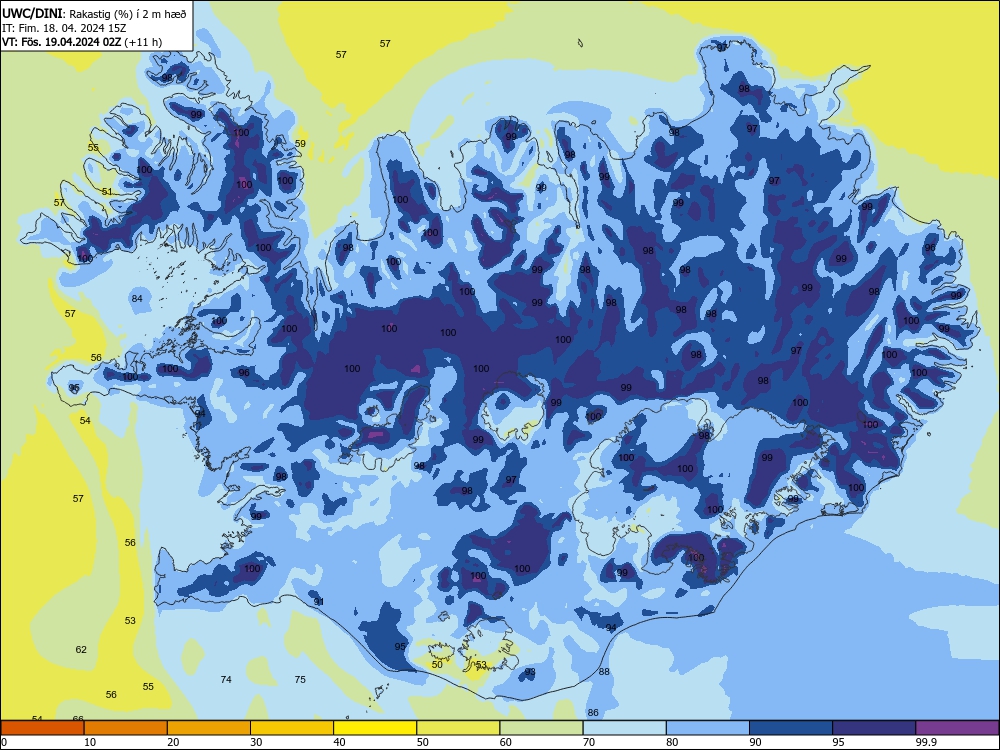Click the bright yellow 40–50 legend swatch
This screenshot has height=750, width=1000.
pos(375,728)
